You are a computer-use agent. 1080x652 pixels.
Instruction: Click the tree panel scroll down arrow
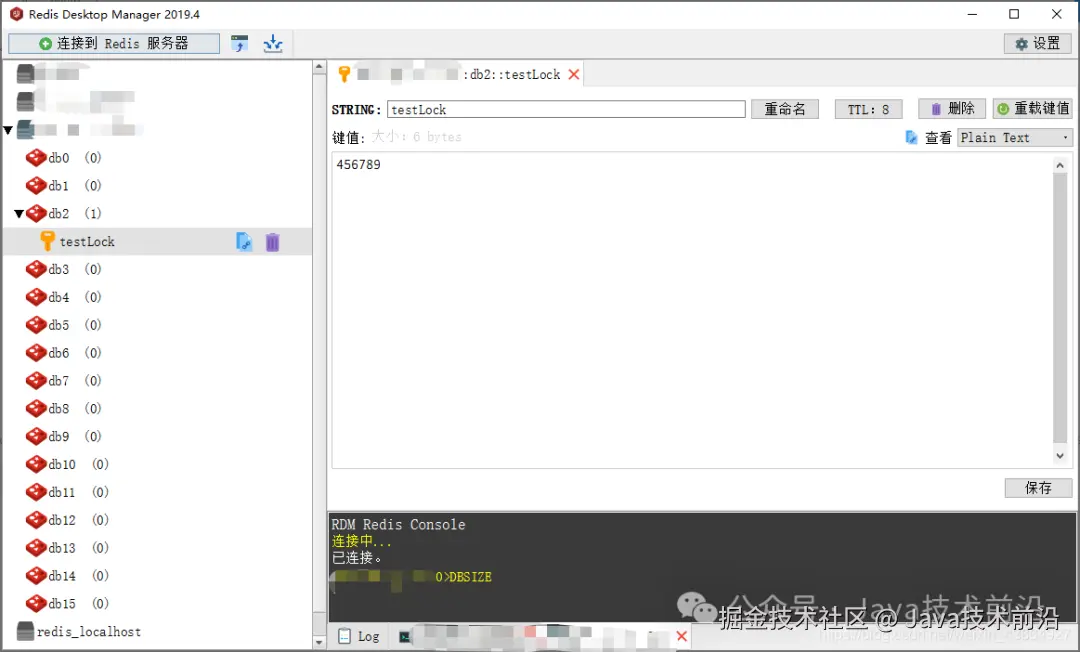click(319, 642)
